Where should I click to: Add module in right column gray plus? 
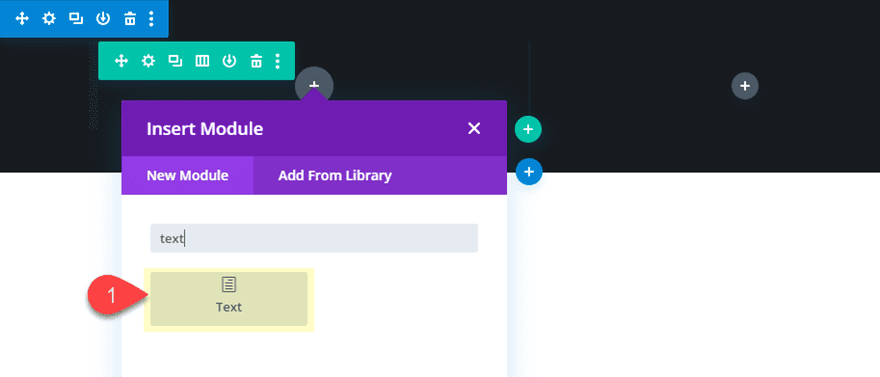pyautogui.click(x=745, y=86)
